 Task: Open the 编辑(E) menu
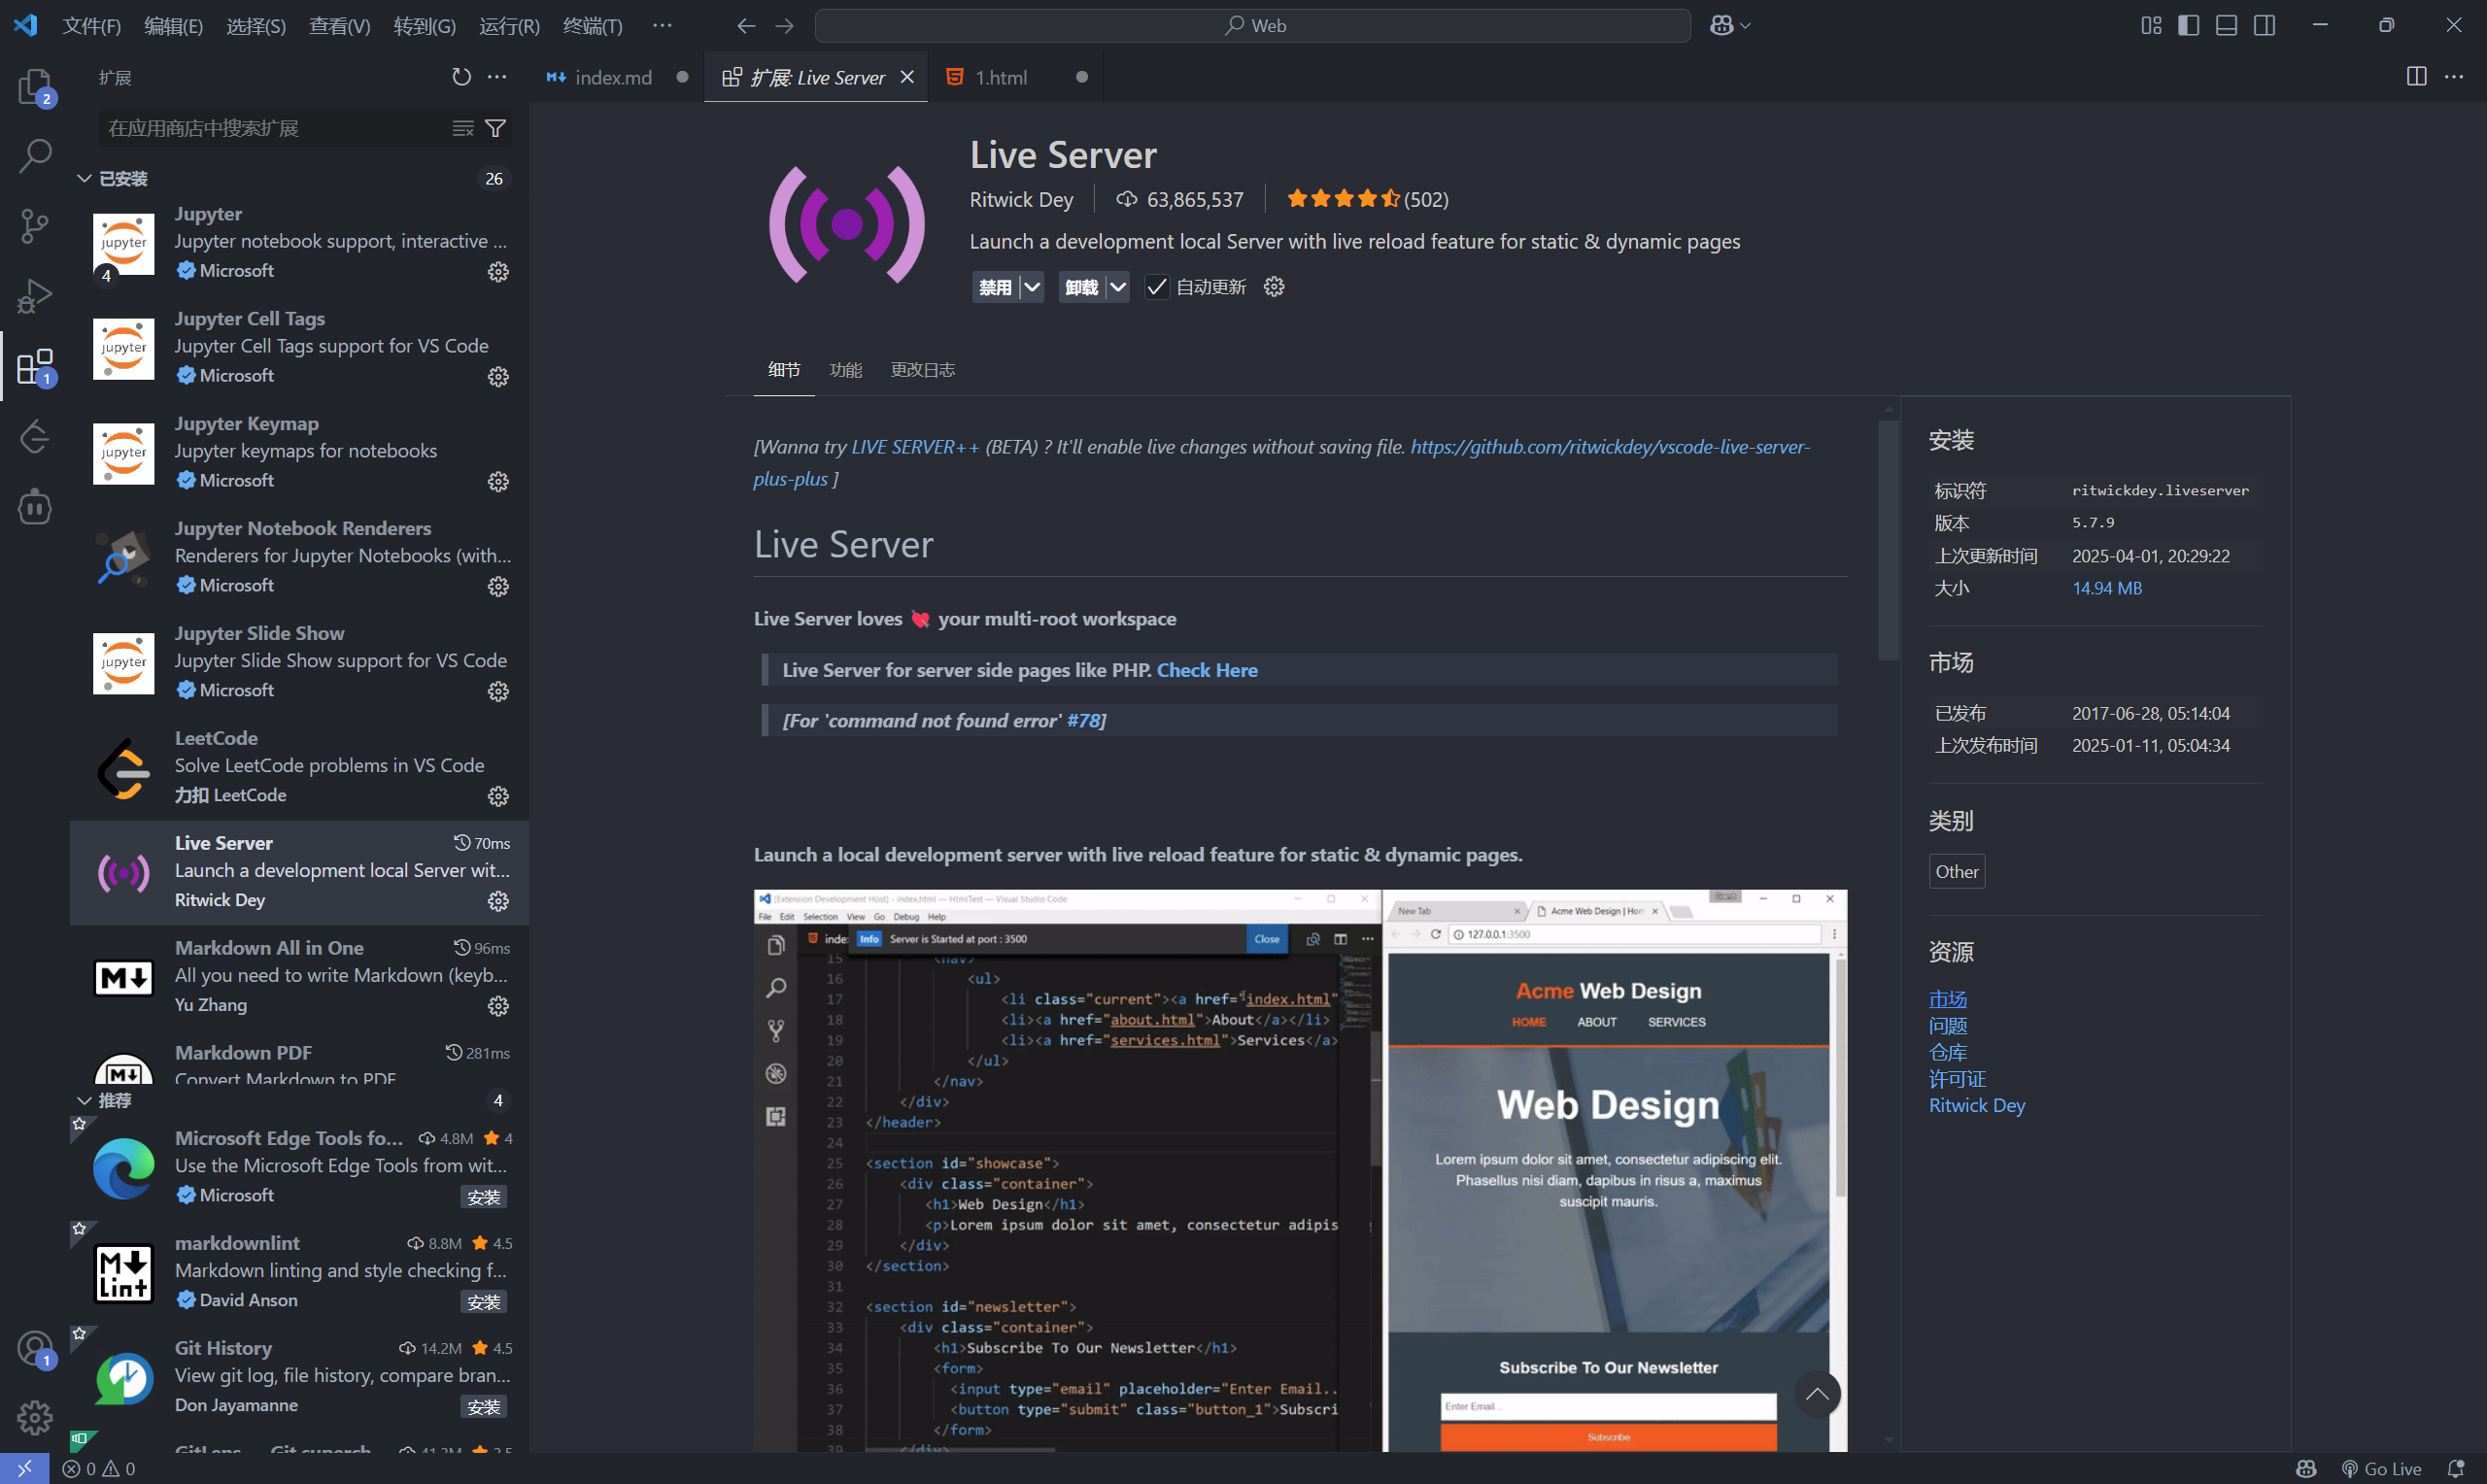coord(173,26)
